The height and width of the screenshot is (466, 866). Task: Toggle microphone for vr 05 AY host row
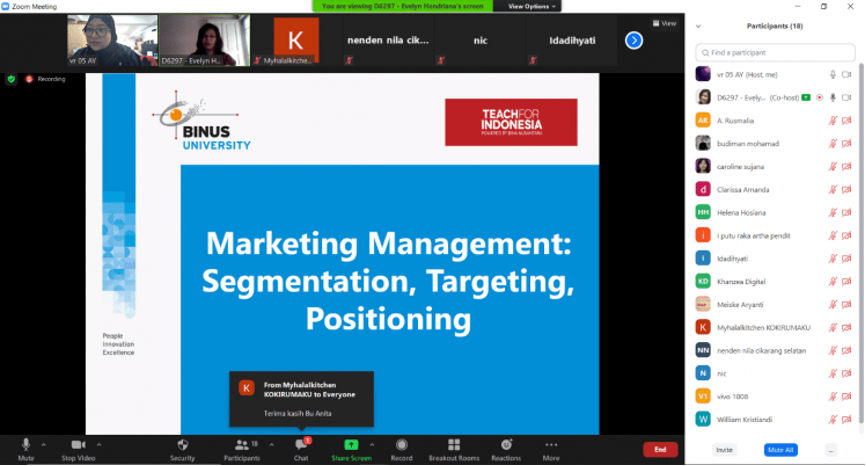pyautogui.click(x=832, y=75)
